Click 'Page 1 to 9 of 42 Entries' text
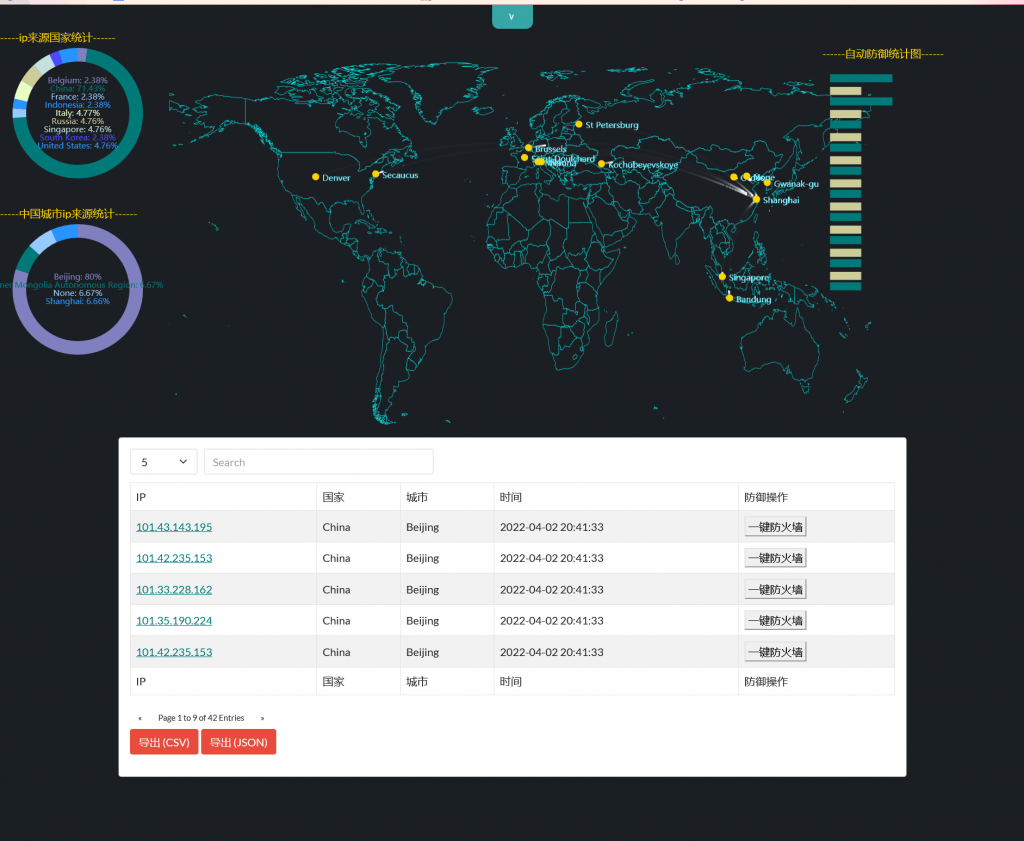The image size is (1024, 841). [201, 718]
